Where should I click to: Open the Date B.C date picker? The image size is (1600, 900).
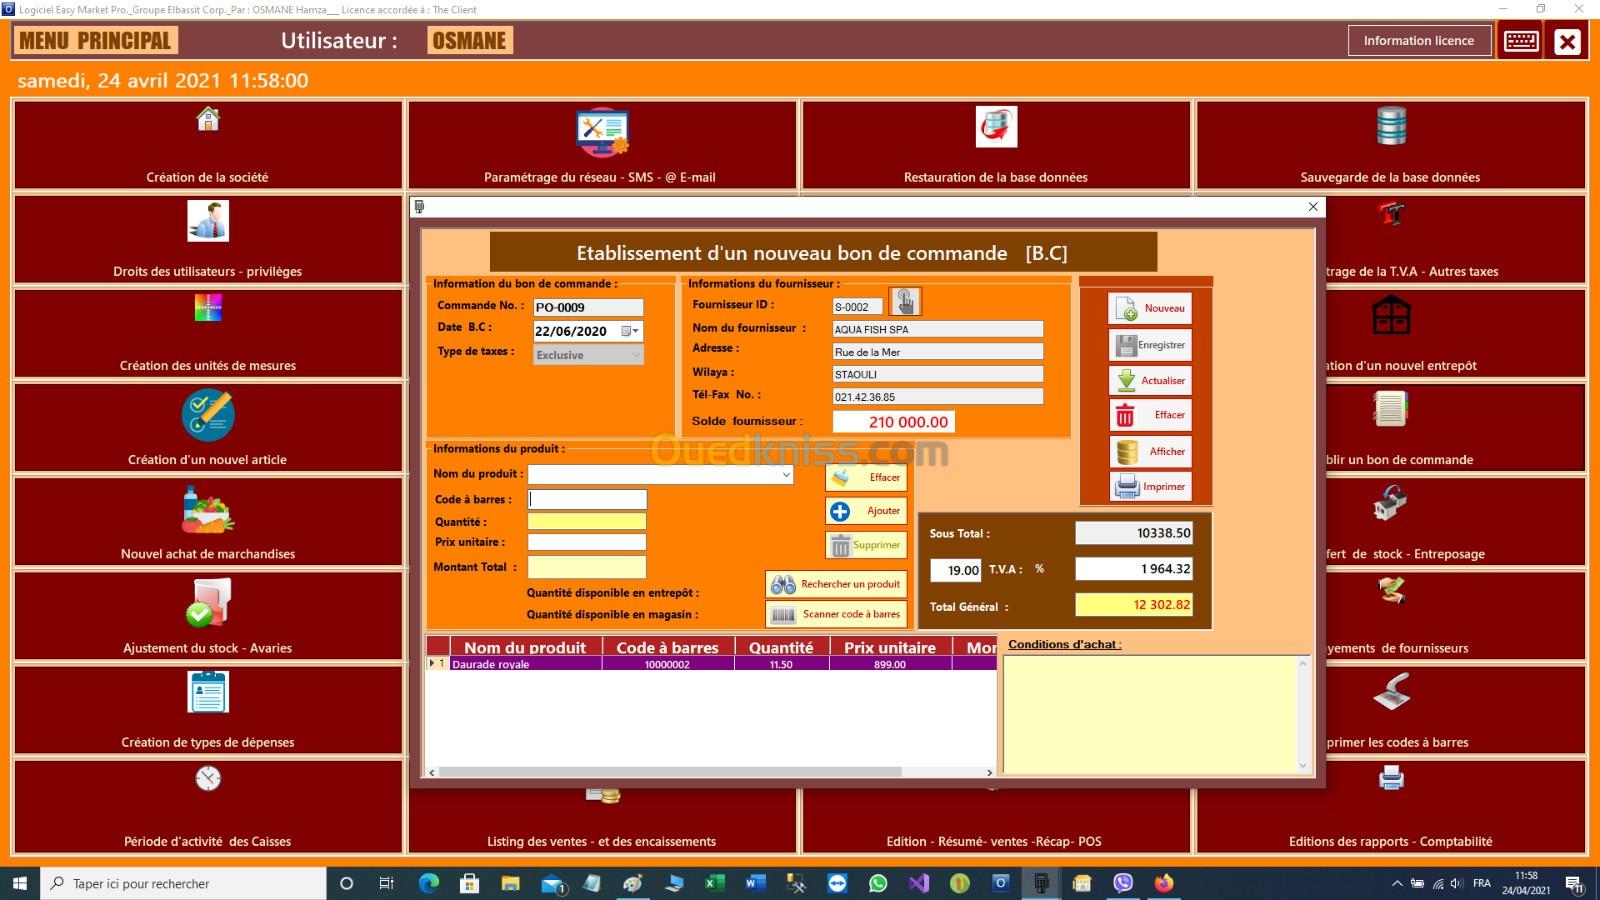629,331
